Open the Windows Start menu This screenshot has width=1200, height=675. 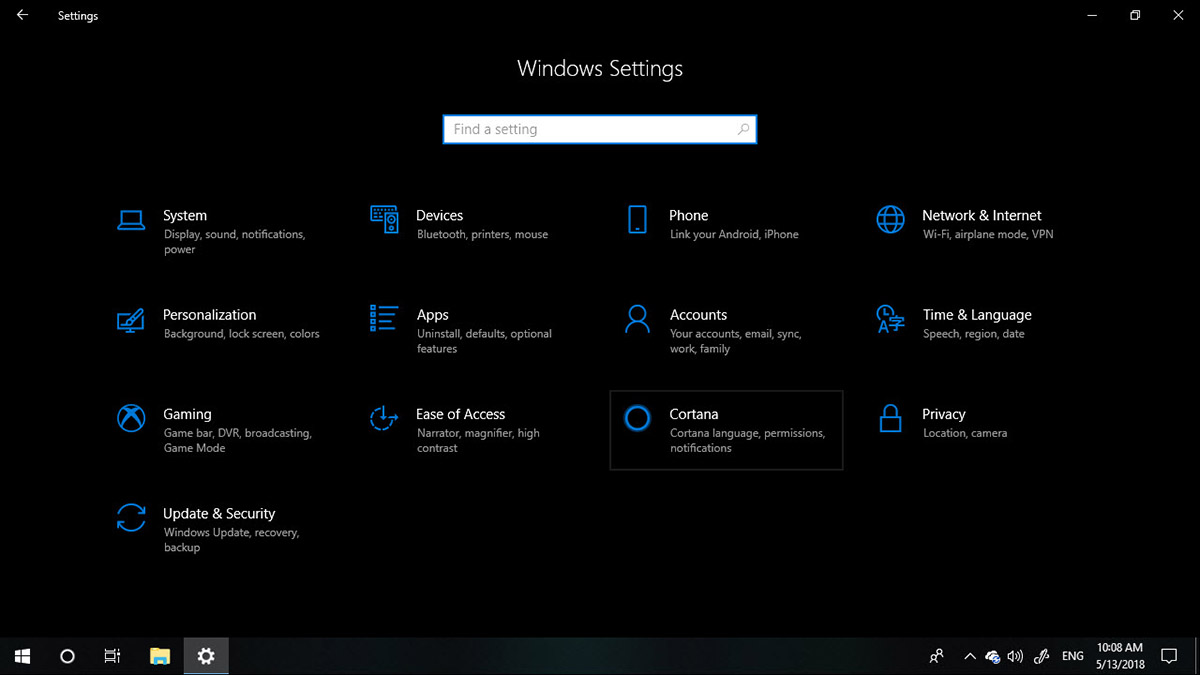click(22, 656)
